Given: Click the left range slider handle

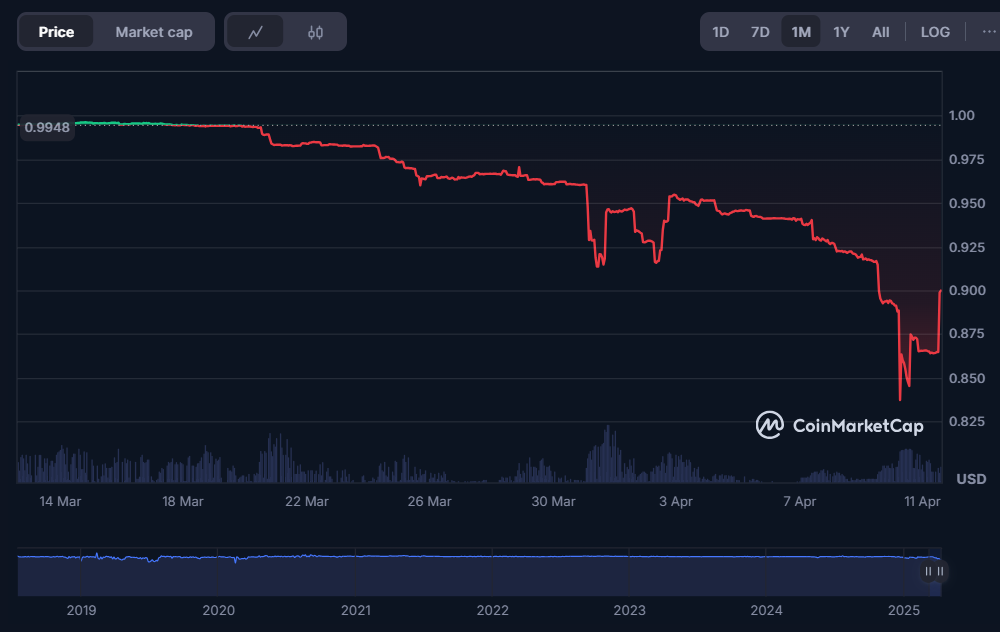Looking at the screenshot, I should tap(928, 571).
